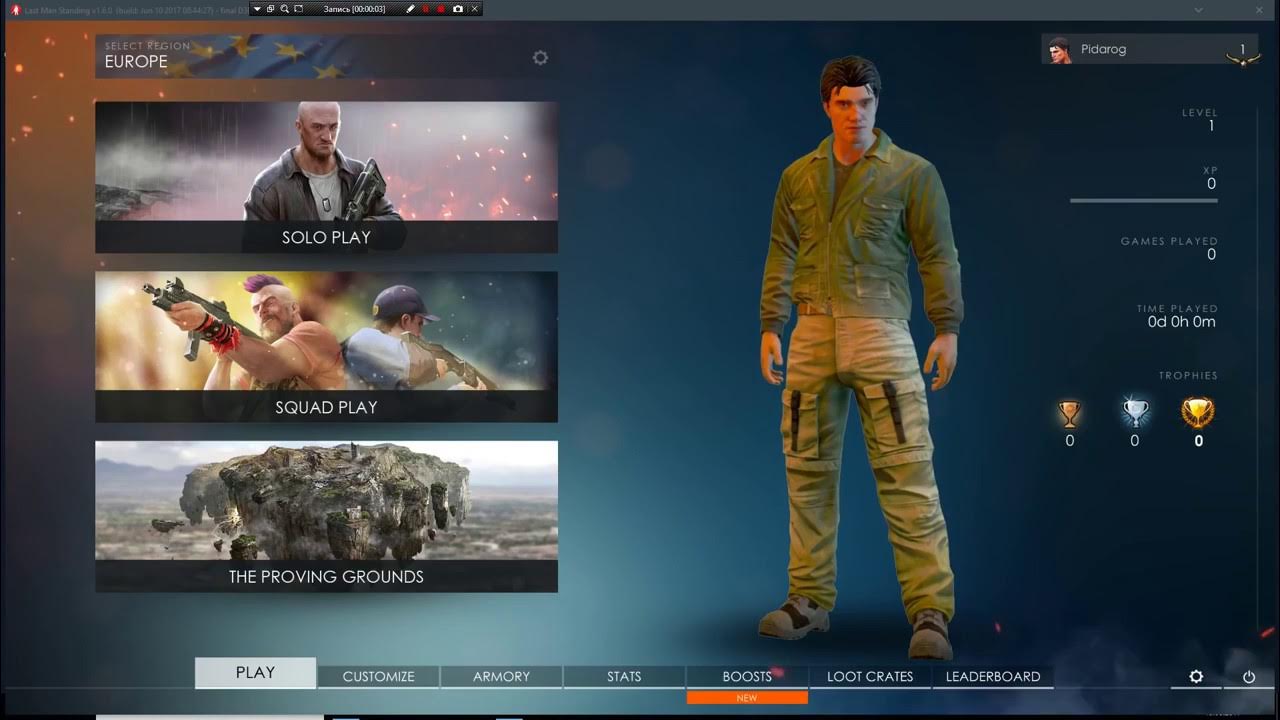Click the recorder pencil draw icon

pyautogui.click(x=410, y=8)
